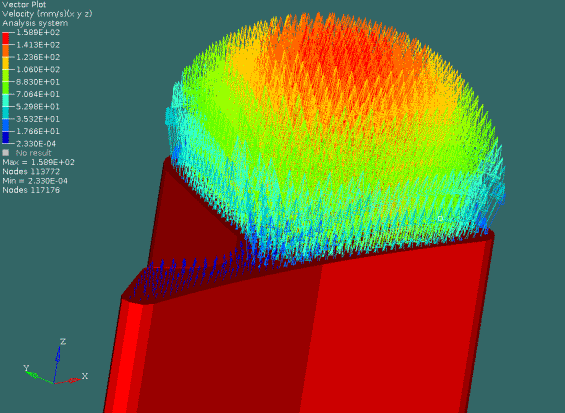Image resolution: width=565 pixels, height=413 pixels.
Task: Click the Nodes 113772 label
Action: tap(31, 172)
